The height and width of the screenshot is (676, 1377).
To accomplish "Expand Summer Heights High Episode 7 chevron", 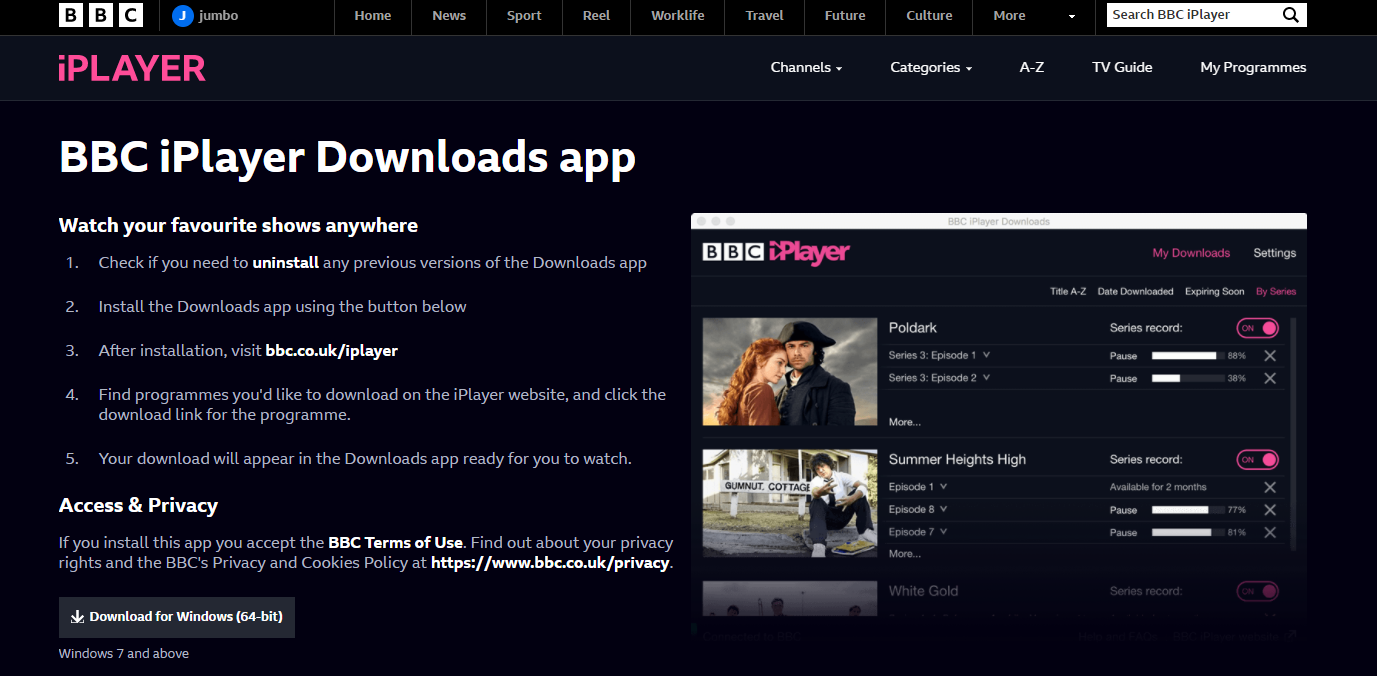I will 943,532.
